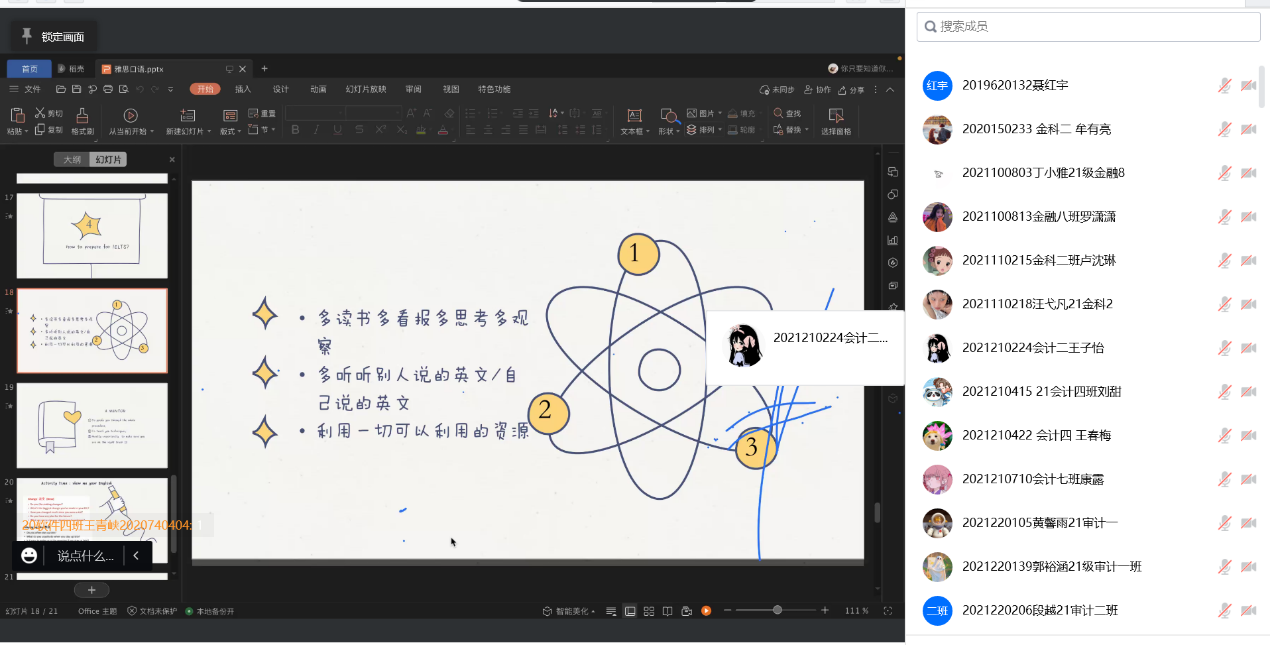Screen dimensions: 1270x645
Task: Open the Selection Pane (选择窗格)
Action: 836,121
